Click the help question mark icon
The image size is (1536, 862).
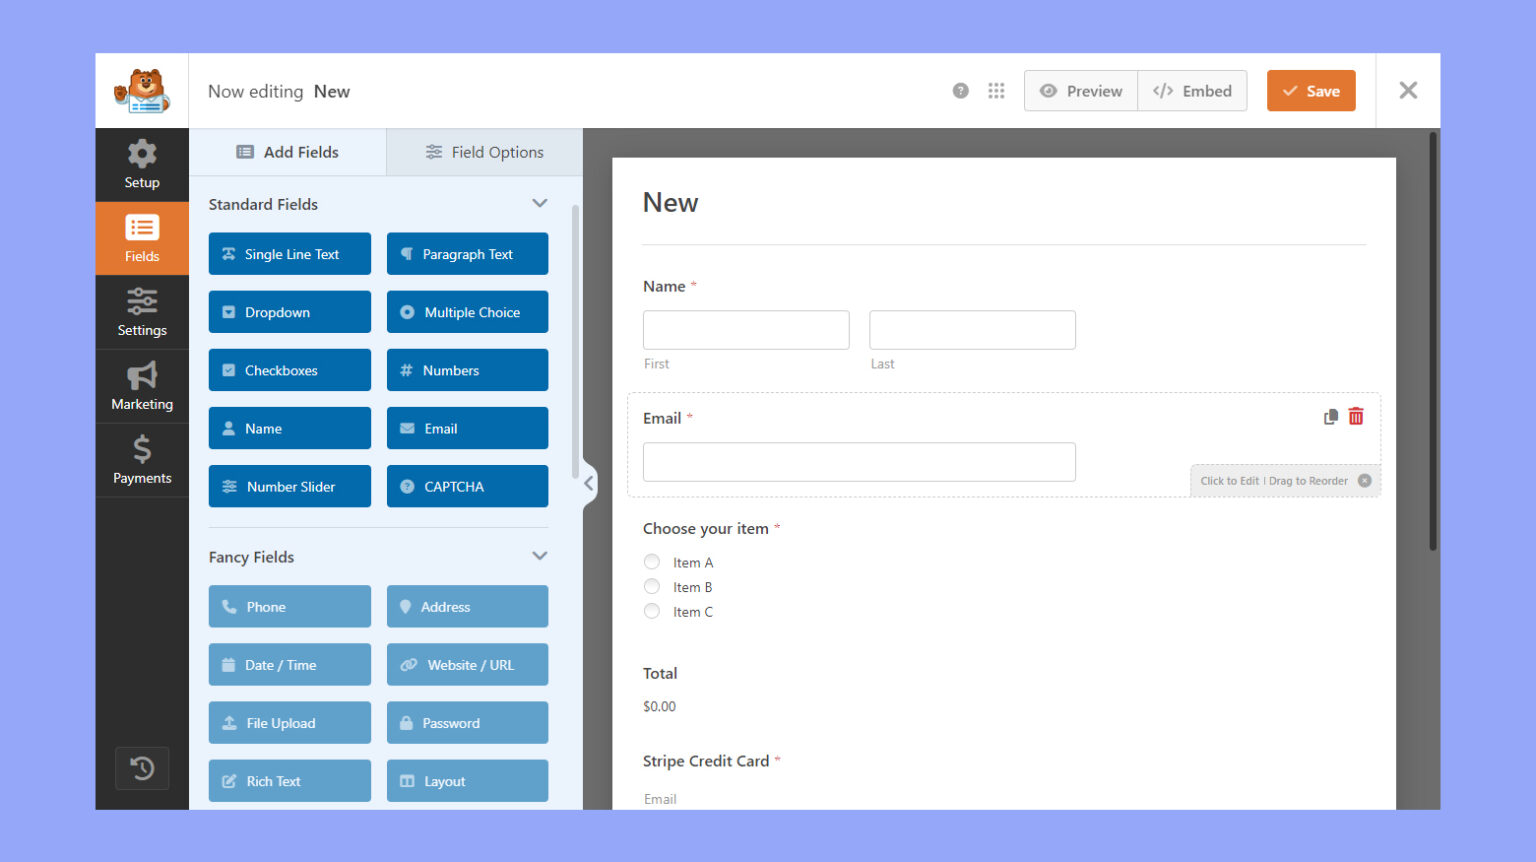(960, 91)
